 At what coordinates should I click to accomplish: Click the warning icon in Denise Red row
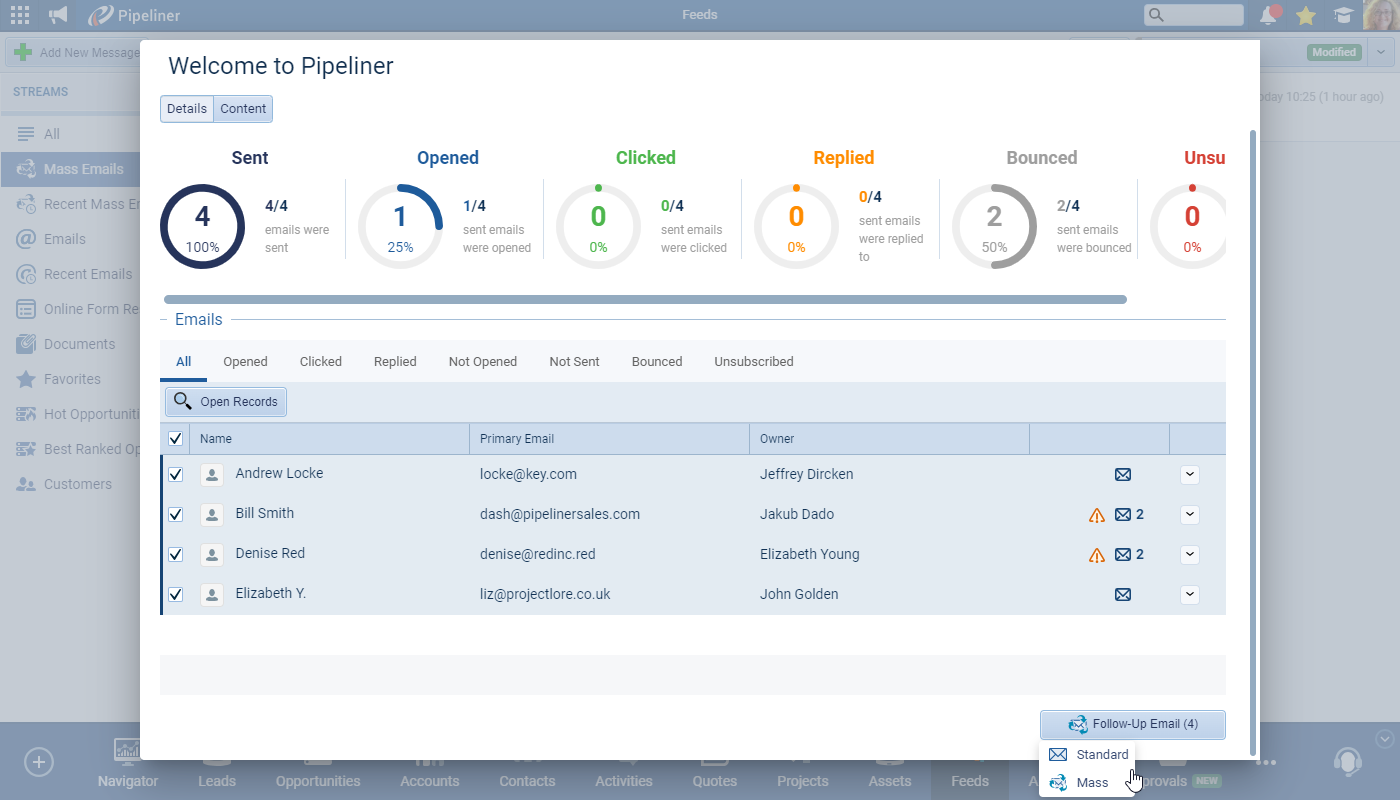point(1097,555)
